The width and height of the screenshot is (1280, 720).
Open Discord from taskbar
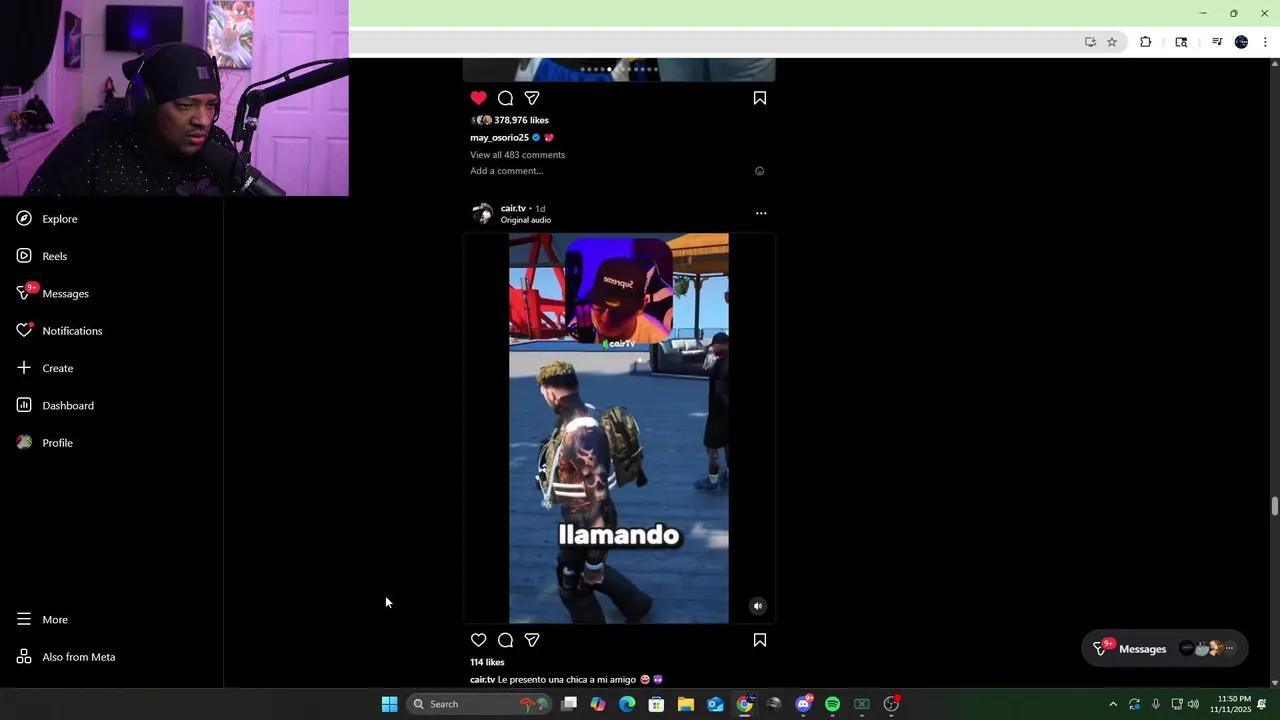804,704
